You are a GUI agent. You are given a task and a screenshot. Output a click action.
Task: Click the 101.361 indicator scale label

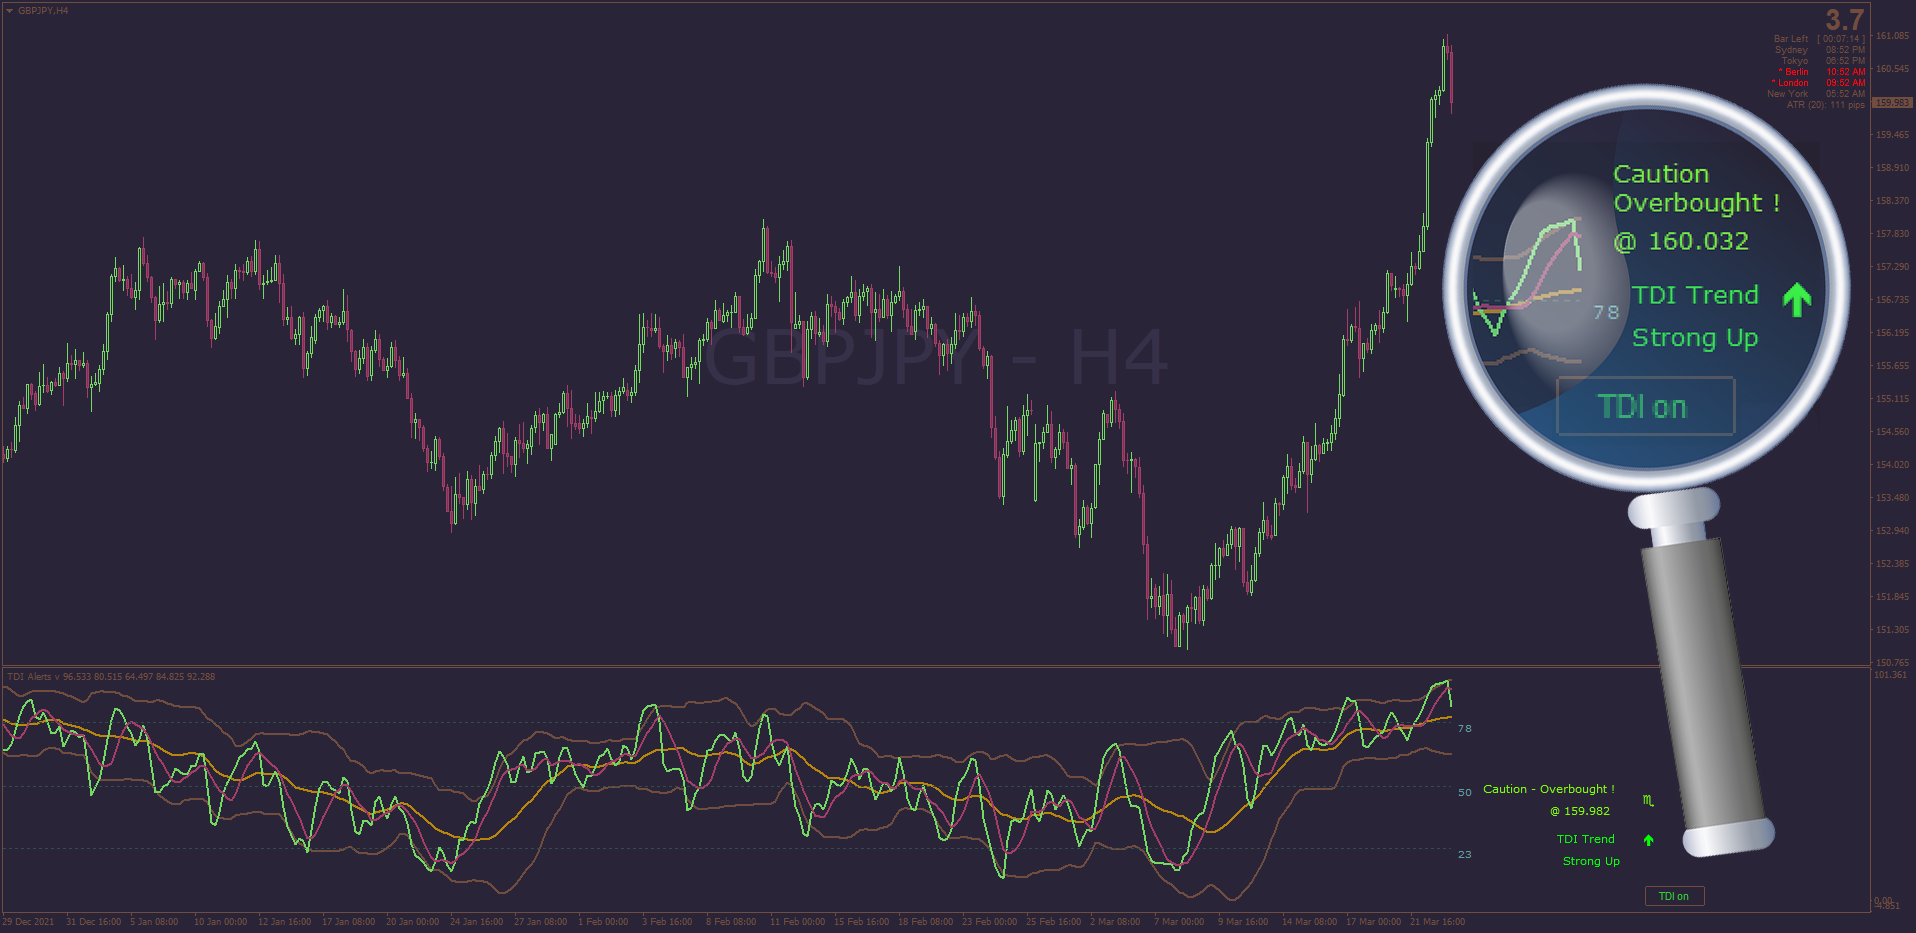coord(1891,675)
